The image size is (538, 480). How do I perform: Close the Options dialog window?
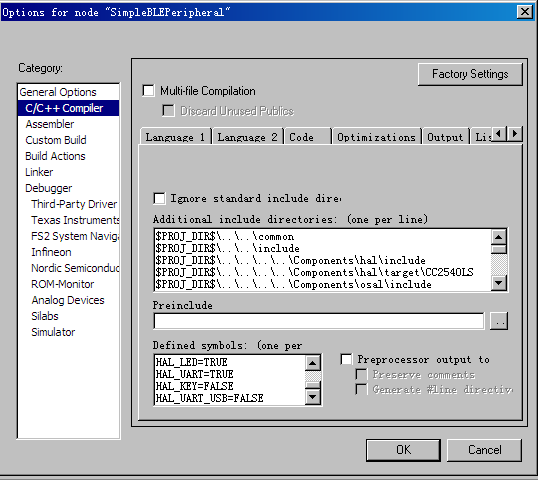coord(525,12)
